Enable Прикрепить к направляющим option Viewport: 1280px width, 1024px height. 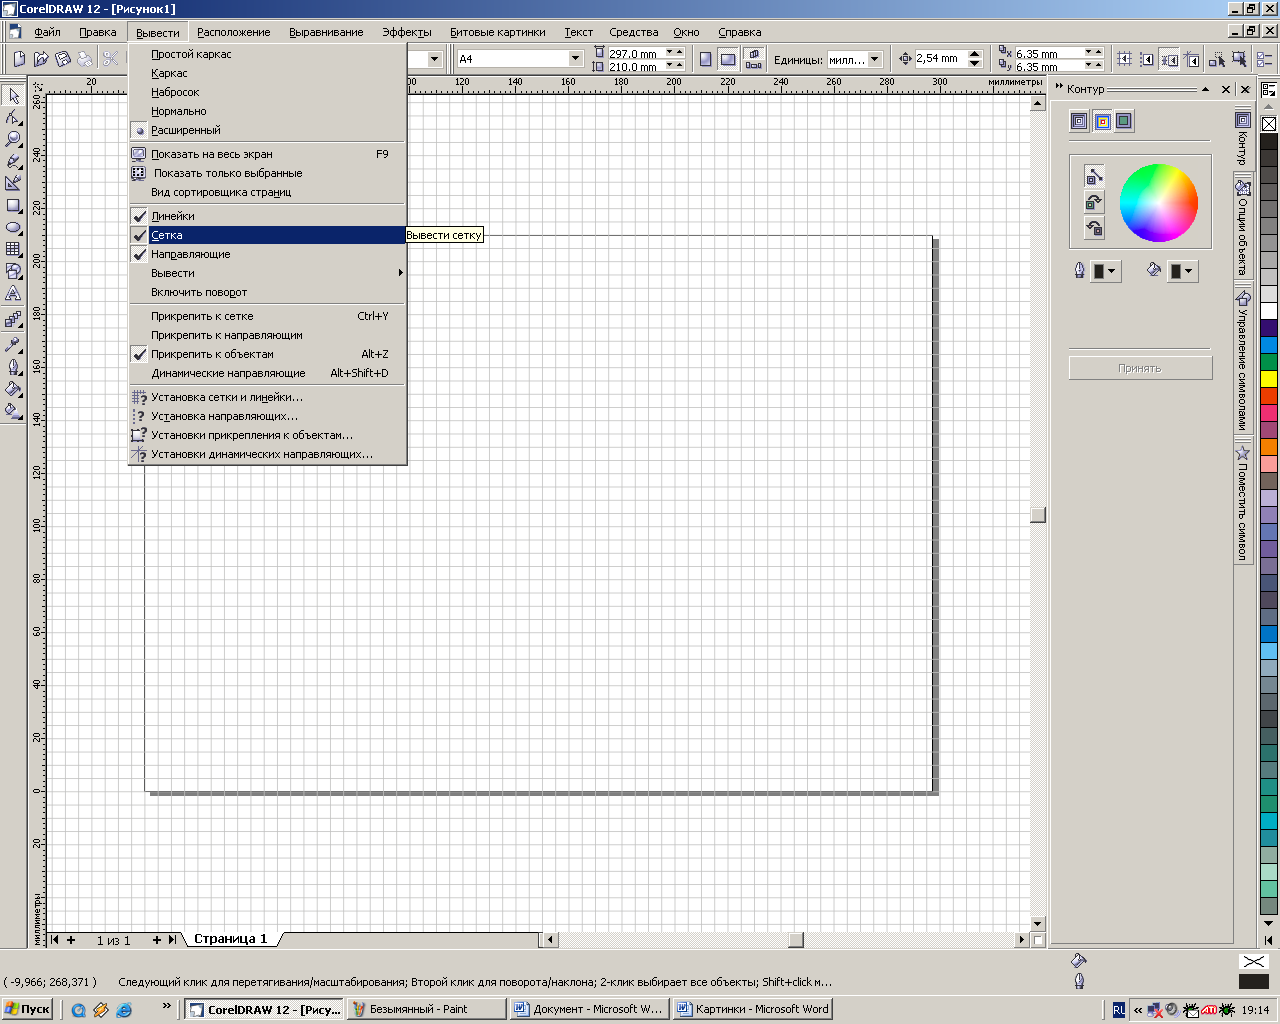[x=267, y=335]
